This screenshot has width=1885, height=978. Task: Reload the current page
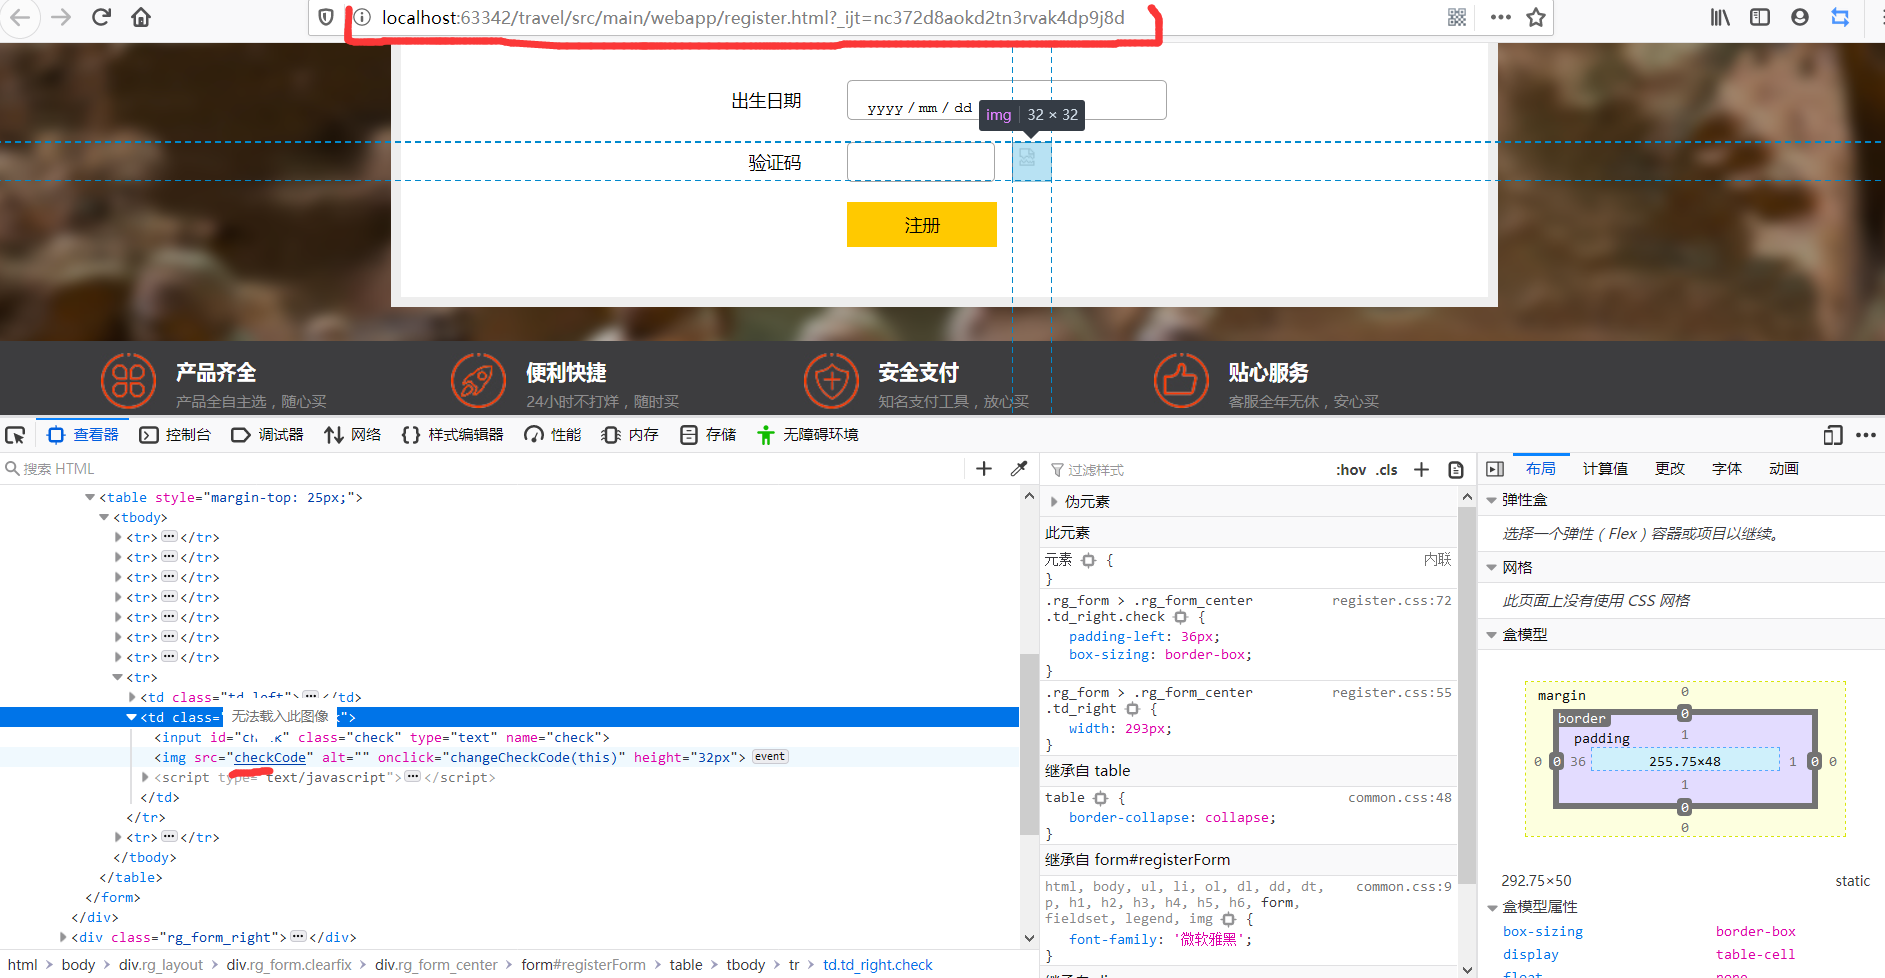[101, 17]
